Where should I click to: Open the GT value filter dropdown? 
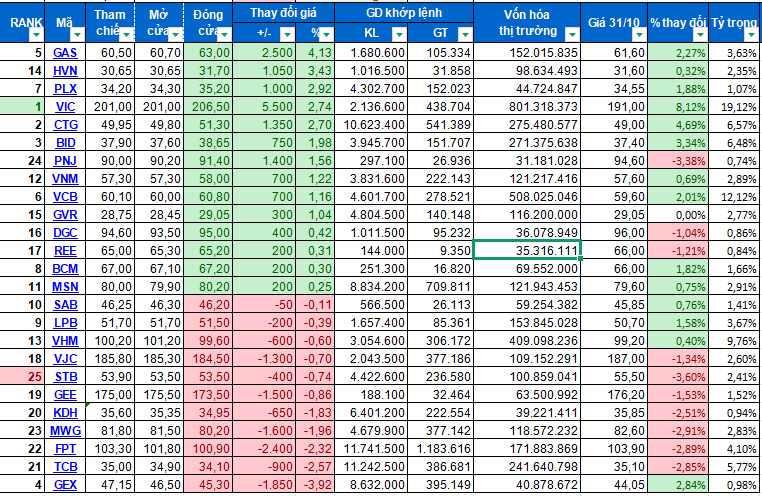point(466,34)
